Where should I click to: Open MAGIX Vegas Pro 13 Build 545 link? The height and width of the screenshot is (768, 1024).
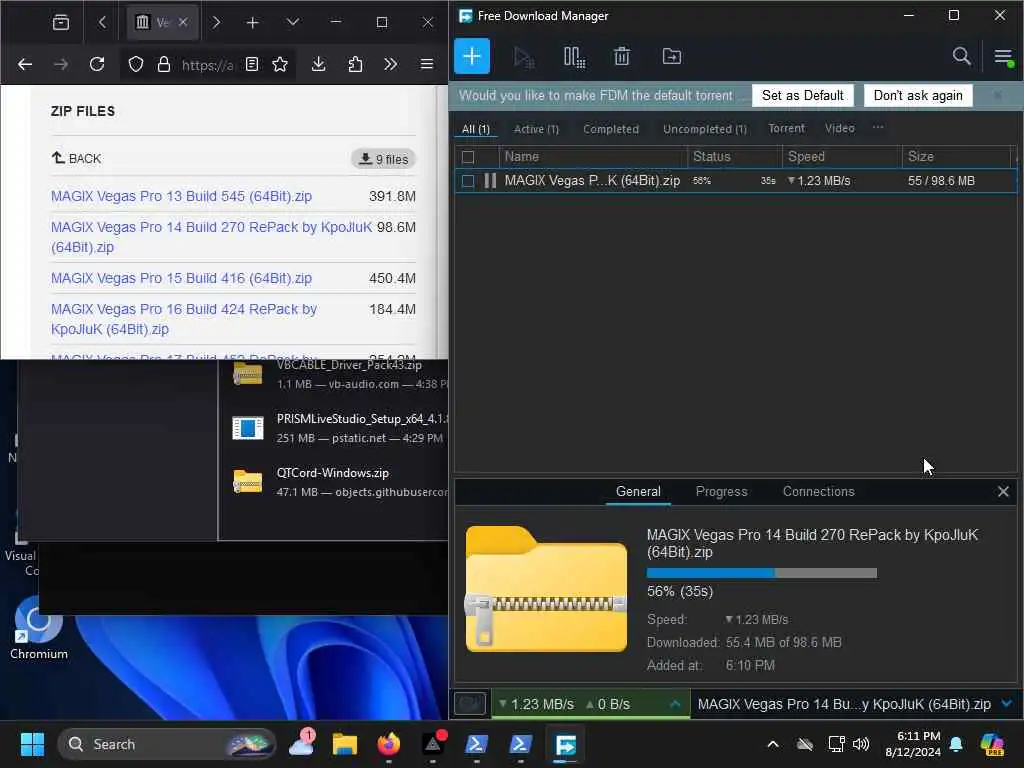pyautogui.click(x=182, y=197)
